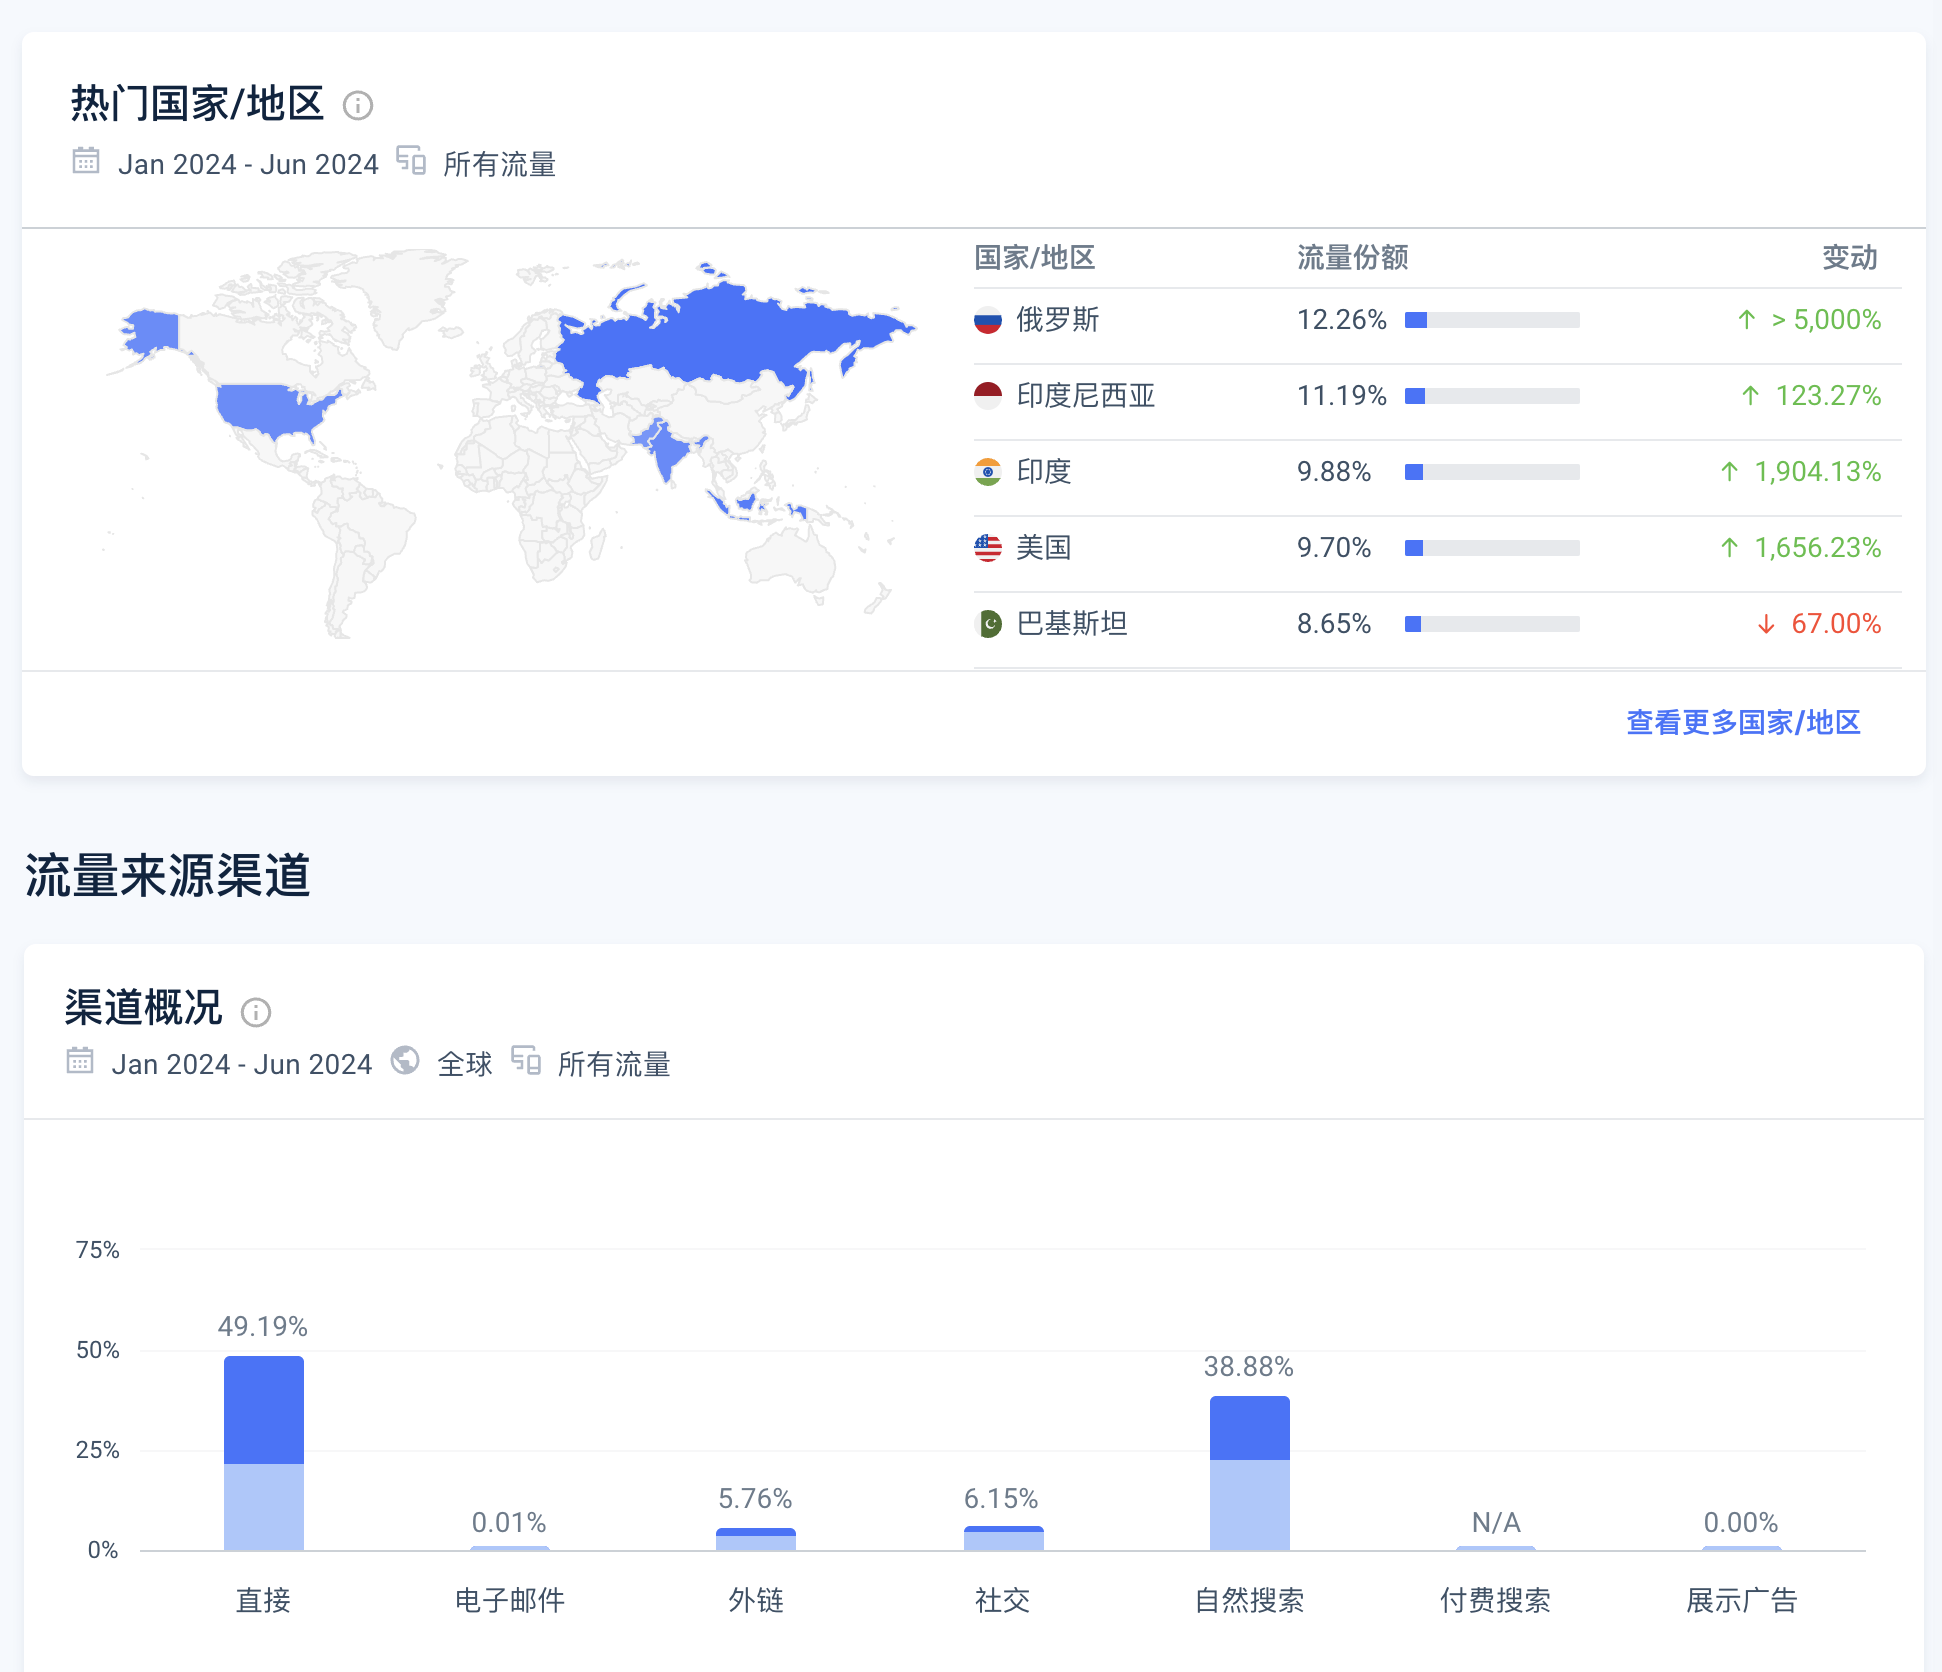Viewport: 1942px width, 1672px height.
Task: Click 展示广告 axis label
Action: tap(1742, 1601)
